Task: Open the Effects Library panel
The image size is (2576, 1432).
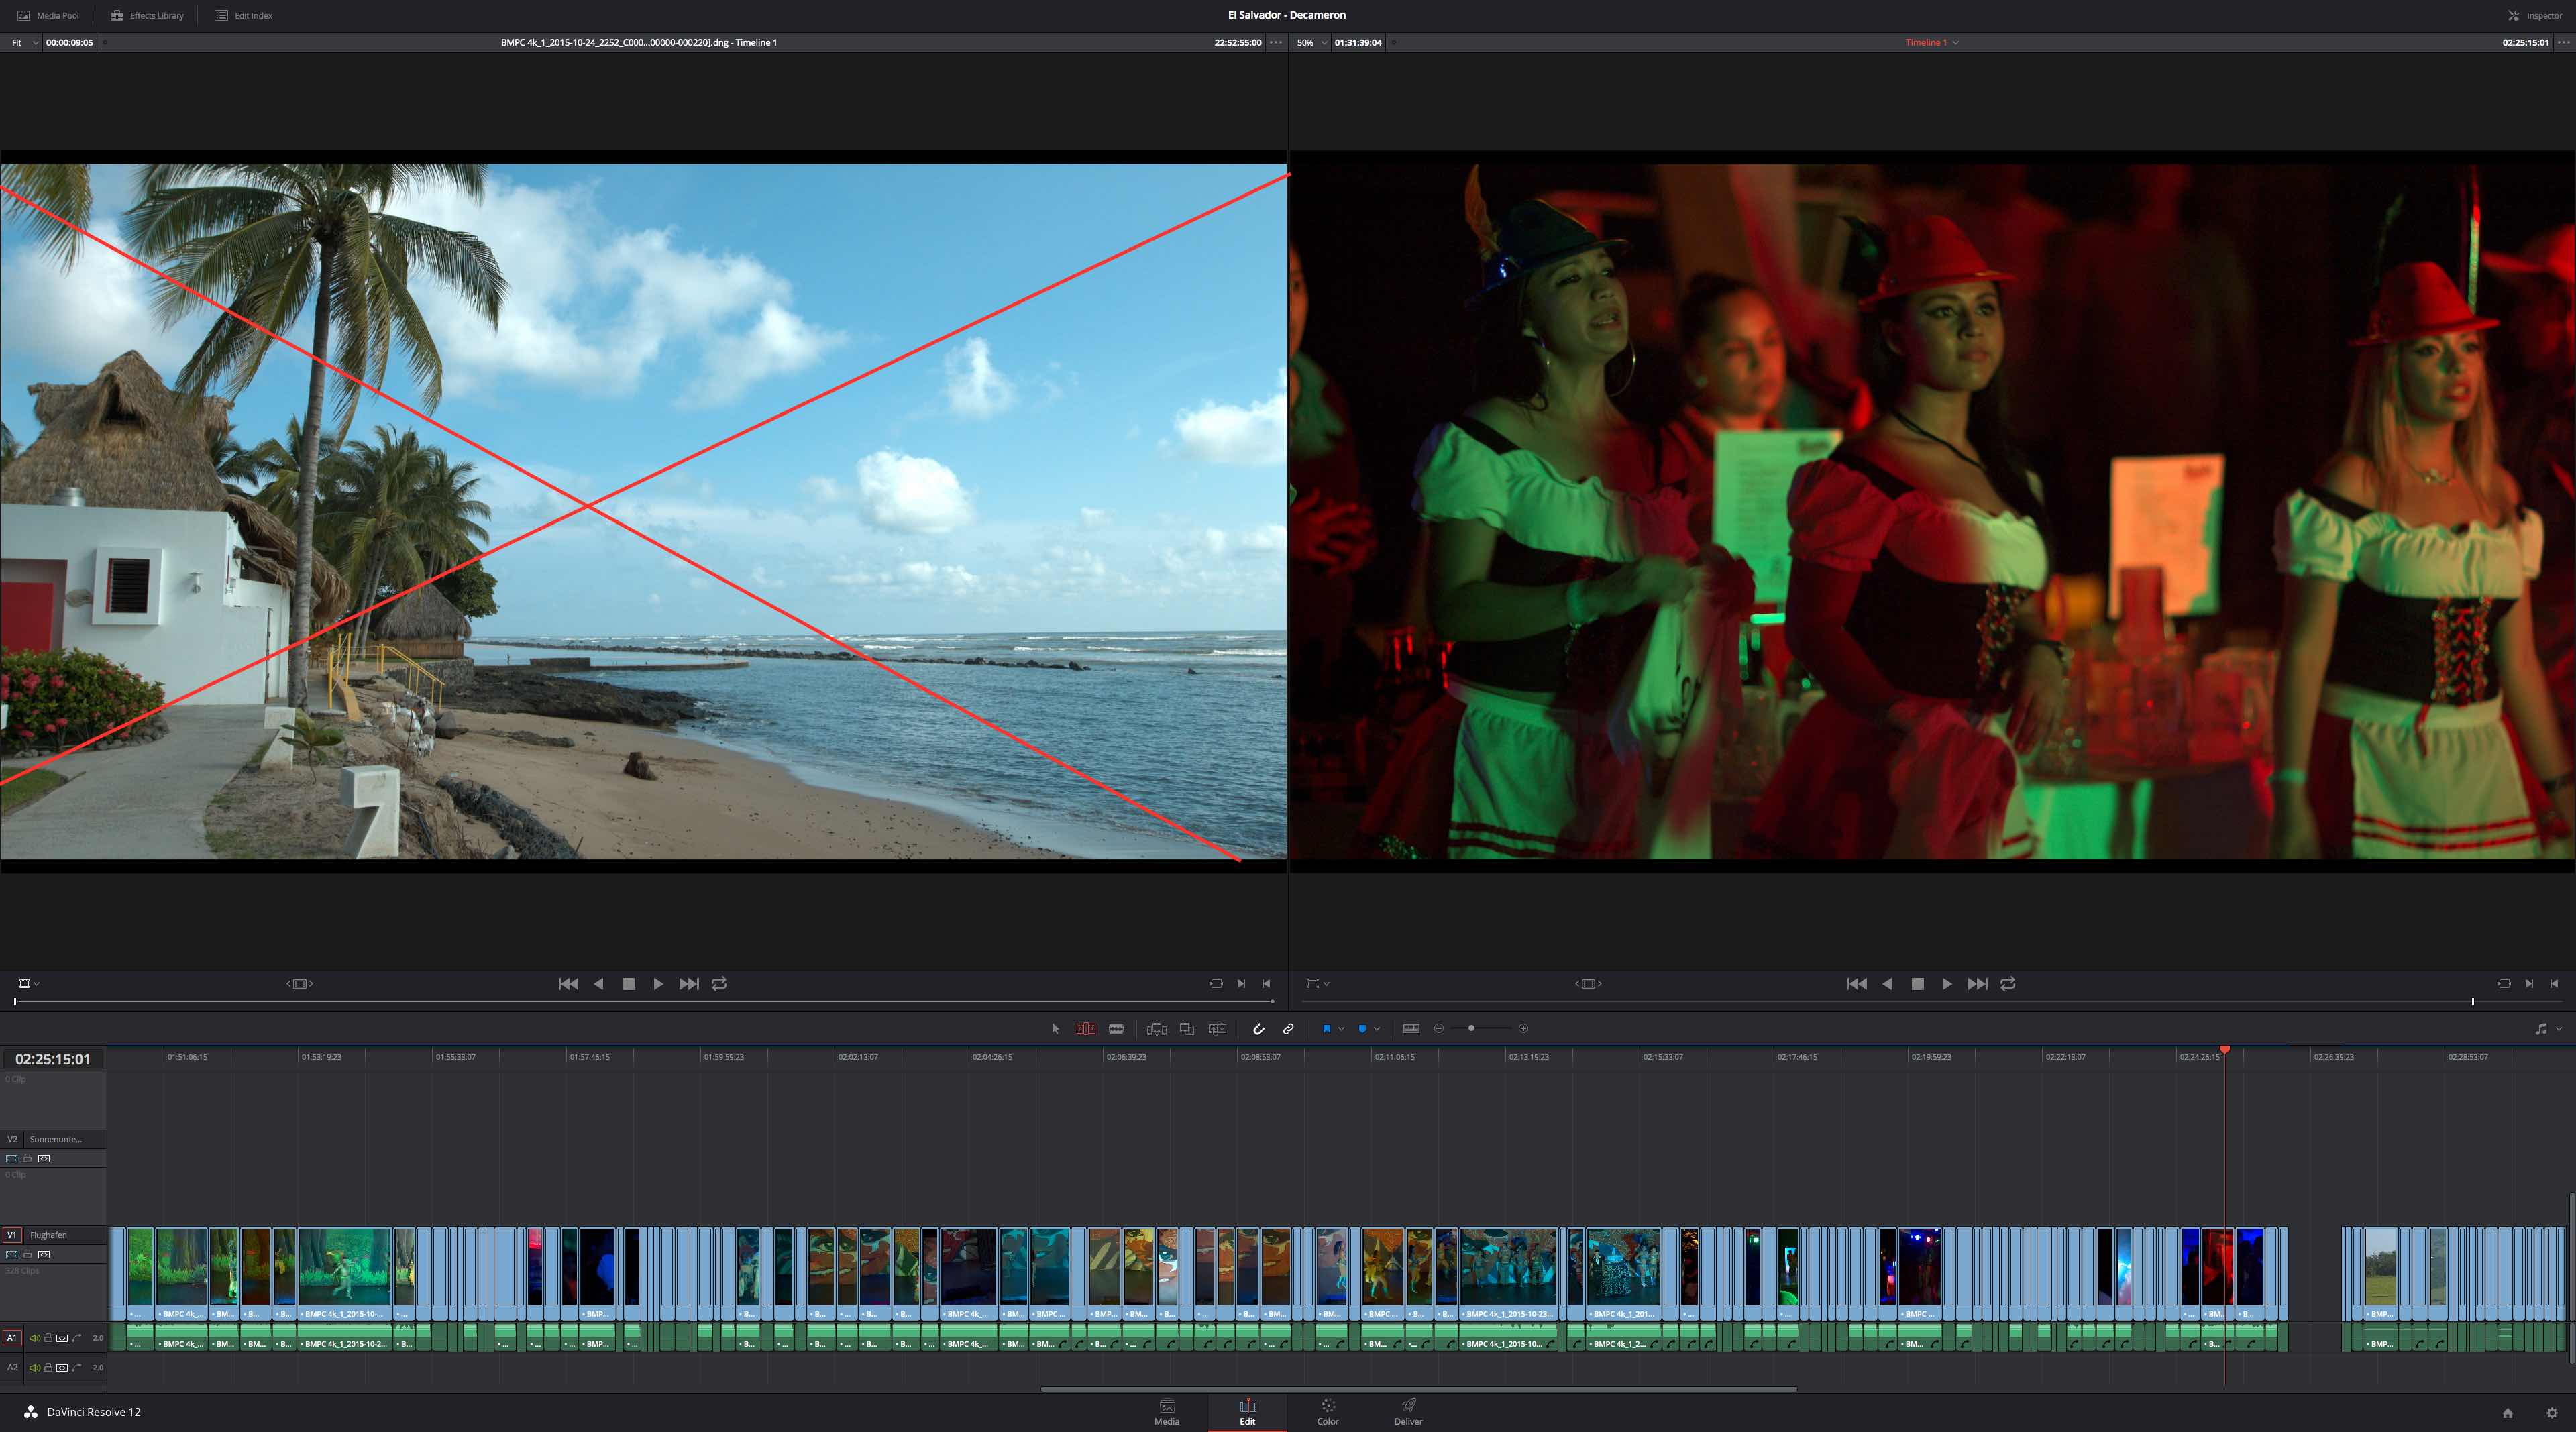Action: point(147,15)
